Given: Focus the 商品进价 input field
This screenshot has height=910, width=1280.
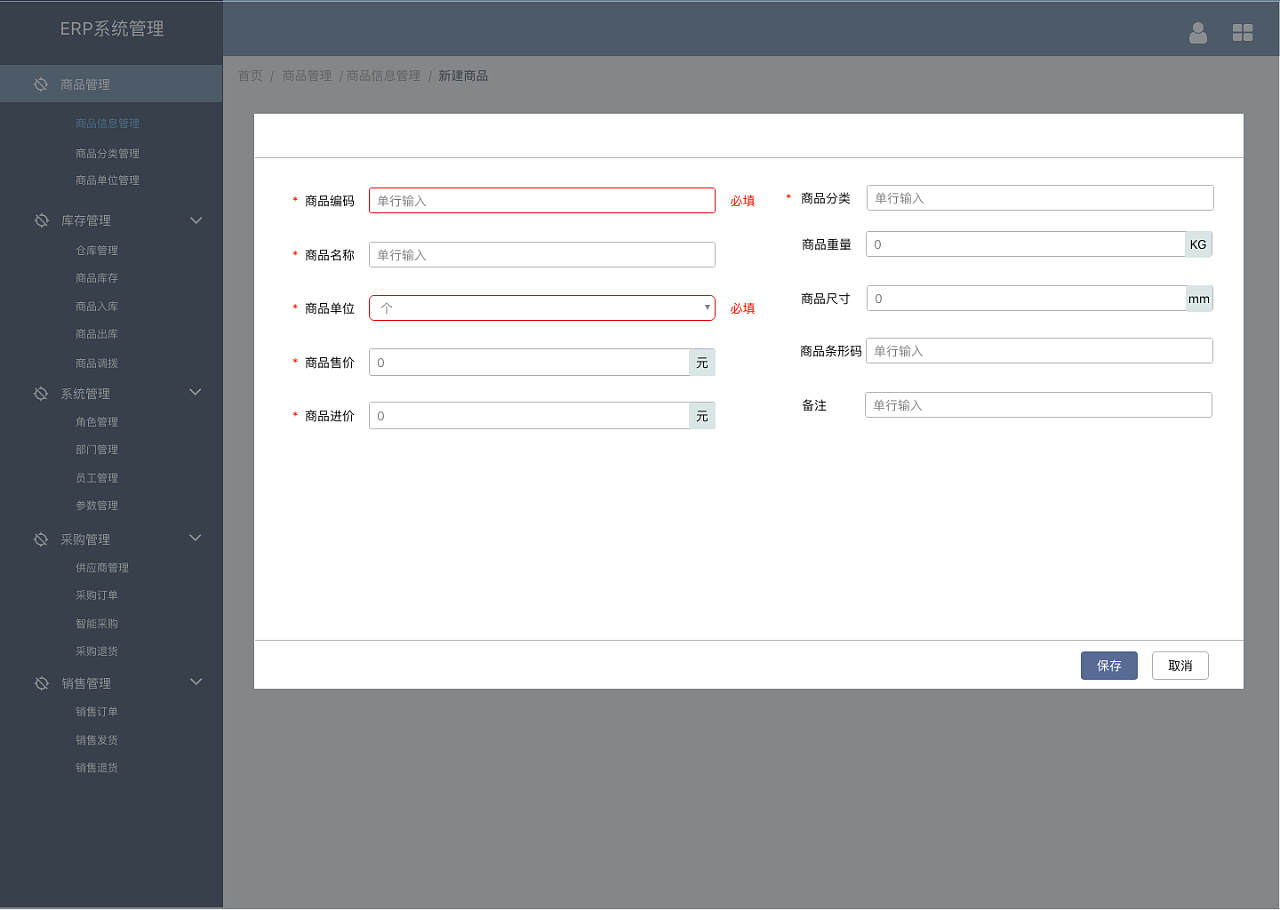Looking at the screenshot, I should (529, 416).
